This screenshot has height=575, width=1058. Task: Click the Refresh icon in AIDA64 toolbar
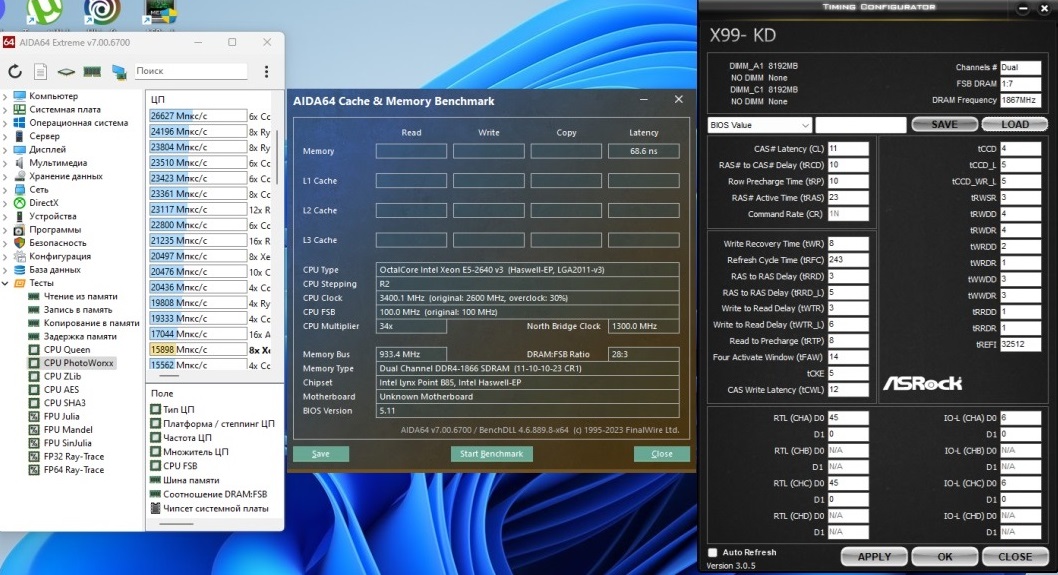[15, 71]
